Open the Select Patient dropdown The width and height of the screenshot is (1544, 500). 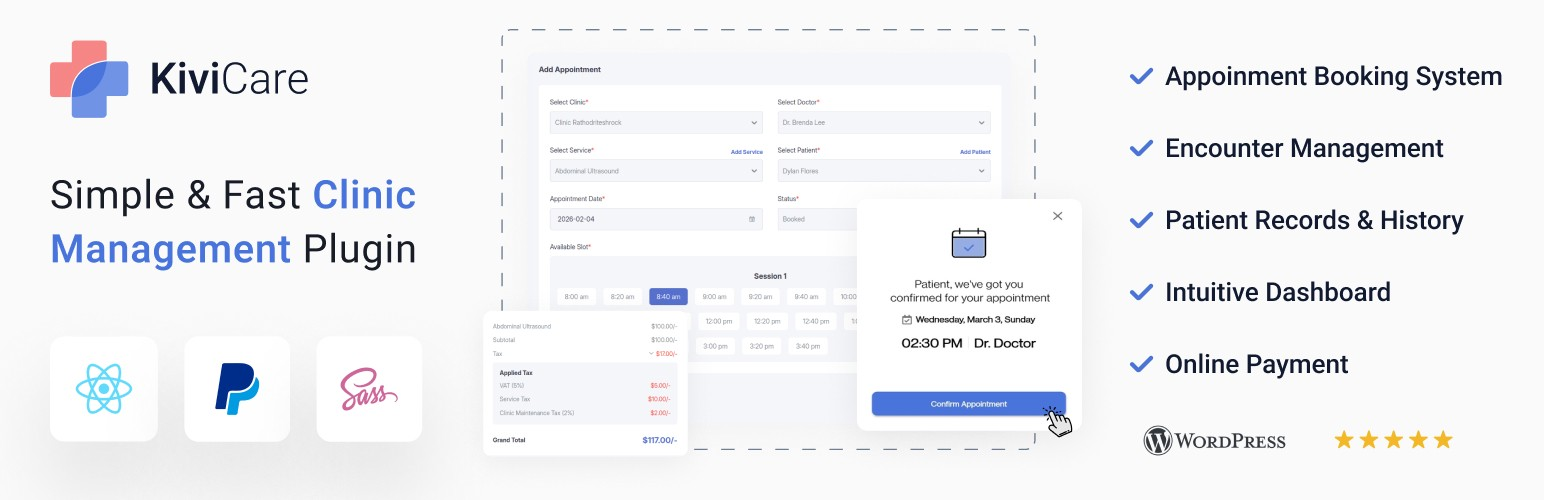click(x=884, y=171)
